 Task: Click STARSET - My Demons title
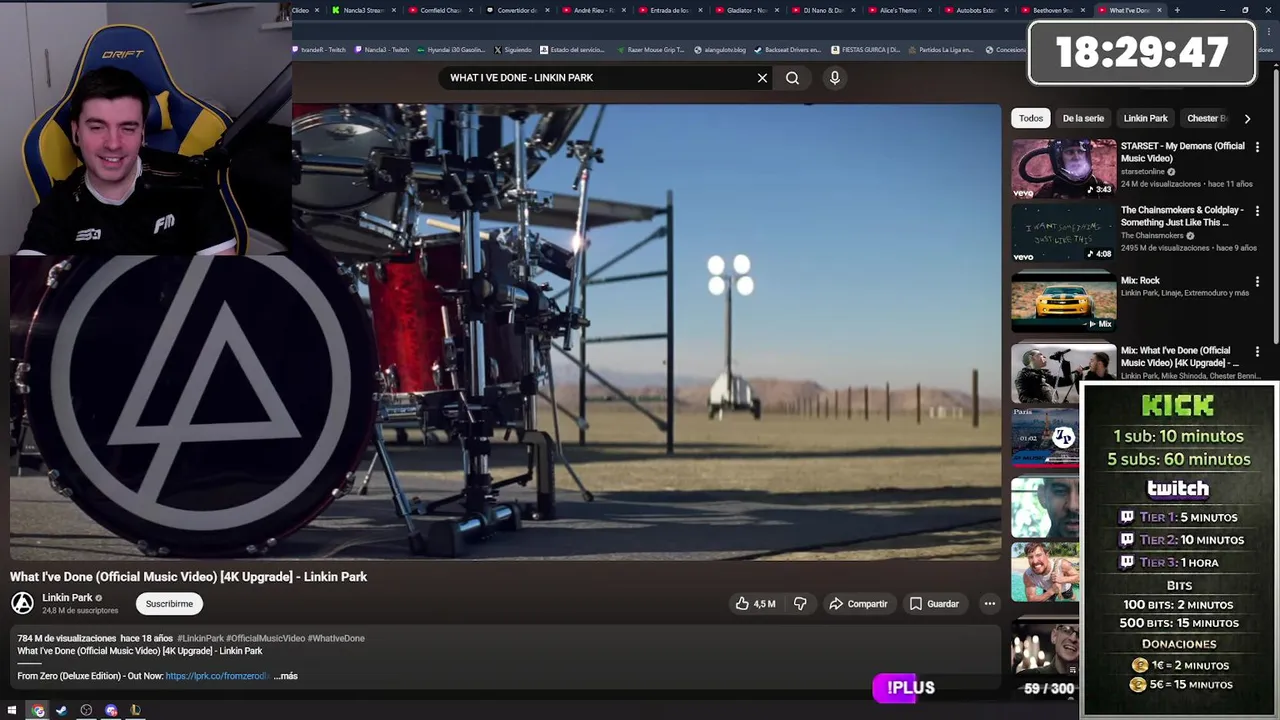click(1182, 152)
